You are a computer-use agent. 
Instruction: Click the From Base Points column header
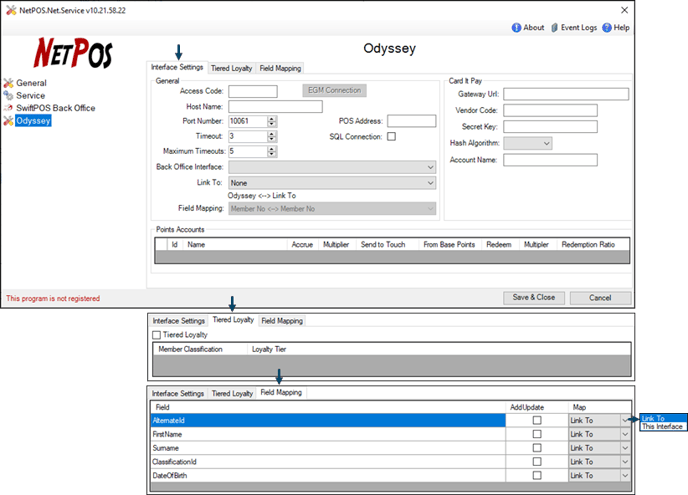click(x=449, y=244)
